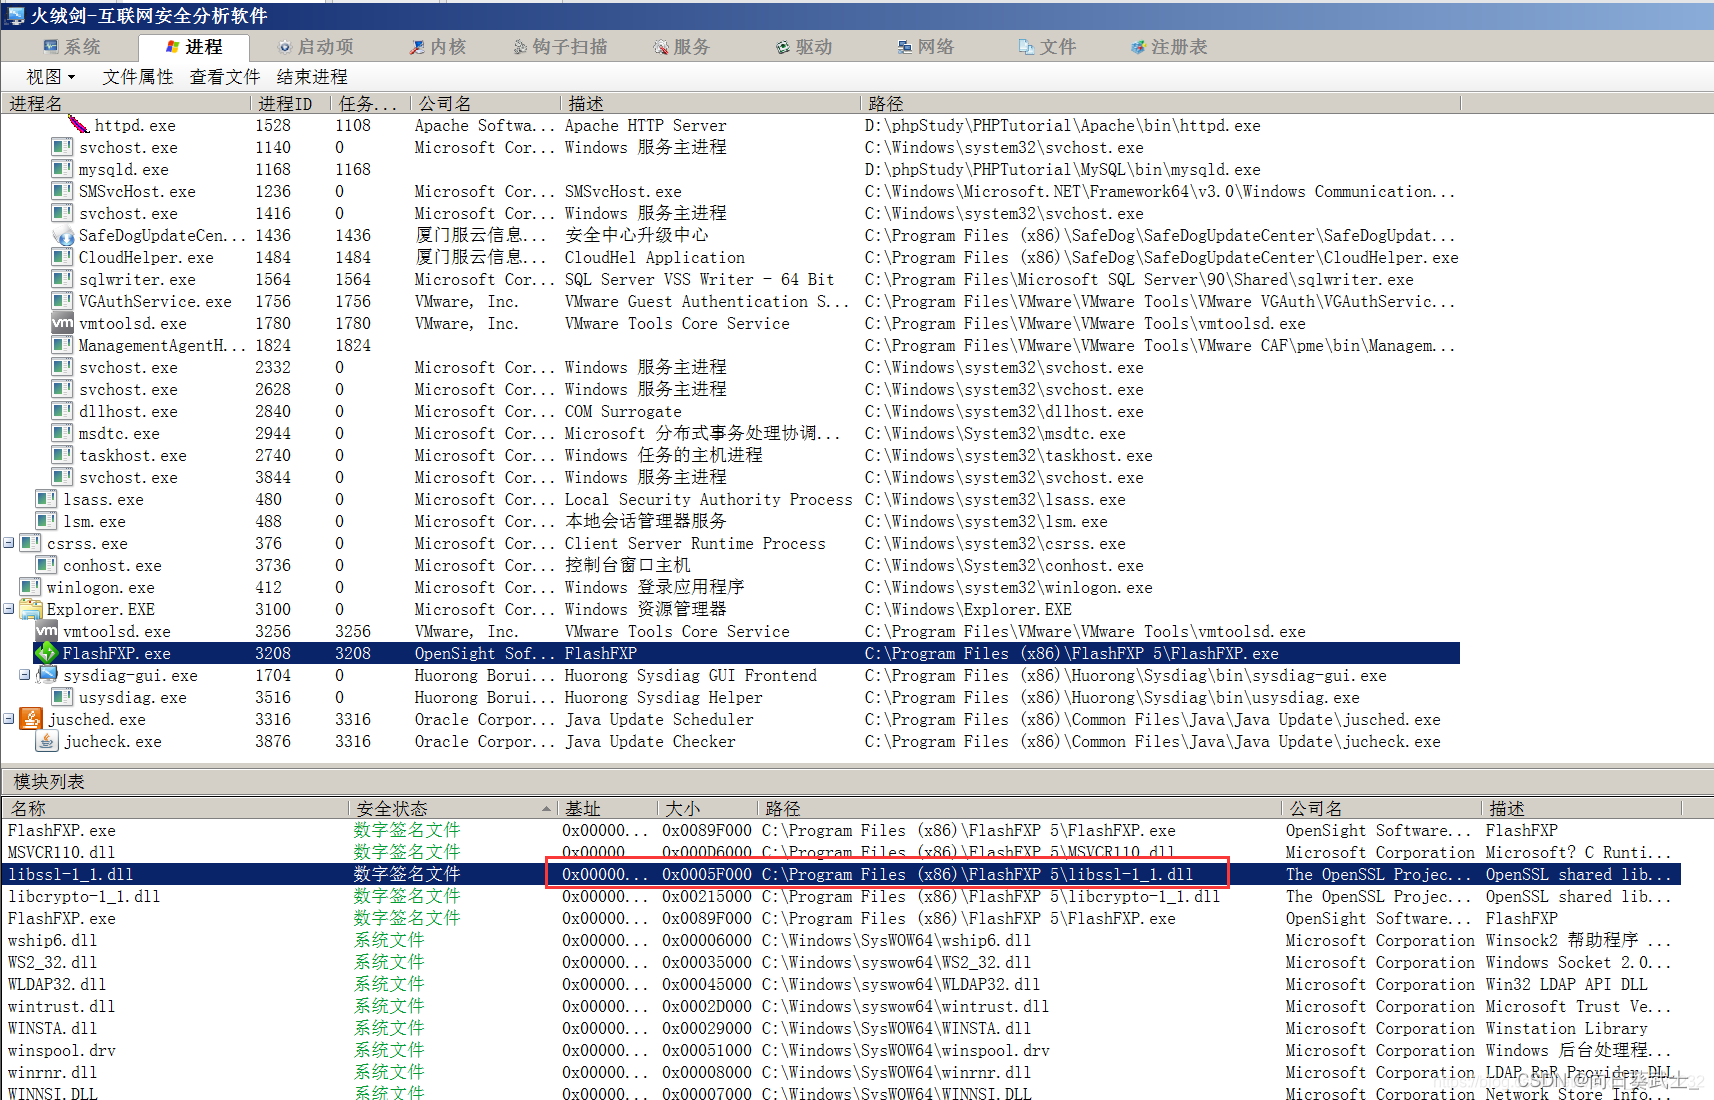Switch to the 注册表 tab
The height and width of the screenshot is (1100, 1714).
point(1169,47)
